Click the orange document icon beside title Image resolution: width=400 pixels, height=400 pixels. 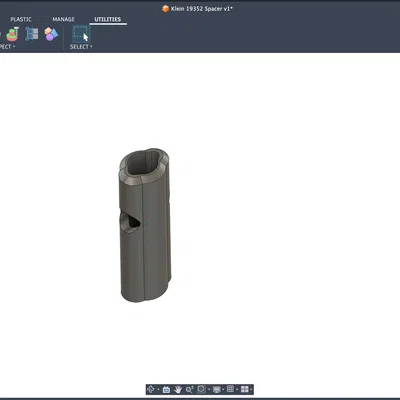point(165,9)
